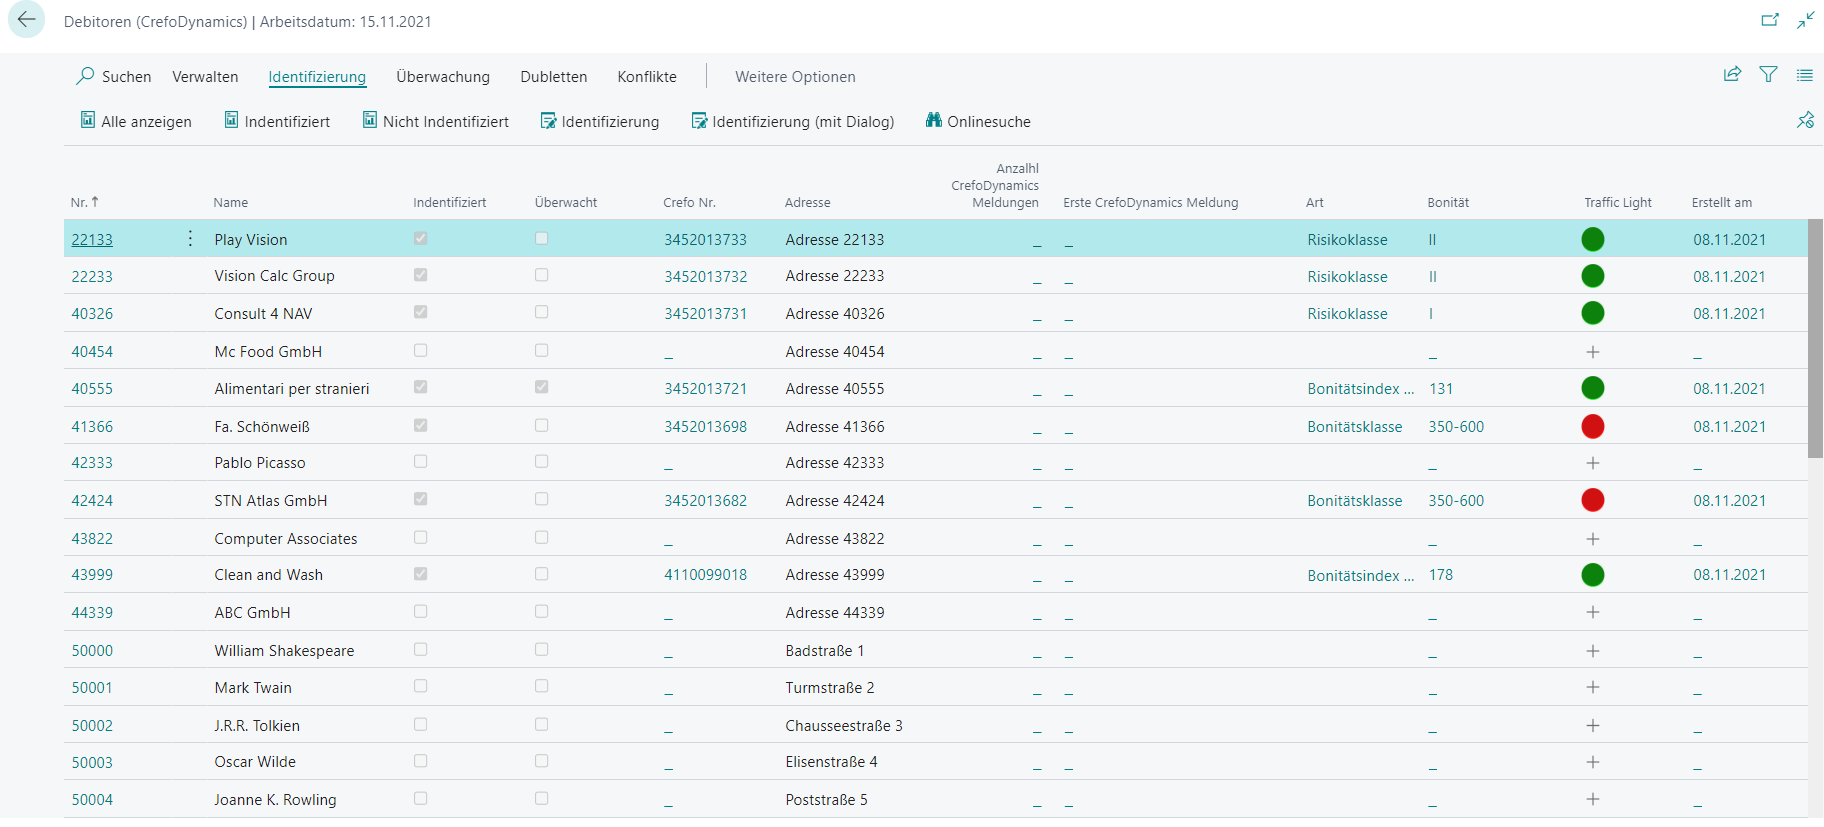
Task: Click the Onlinesuche binoculars action
Action: click(x=978, y=121)
